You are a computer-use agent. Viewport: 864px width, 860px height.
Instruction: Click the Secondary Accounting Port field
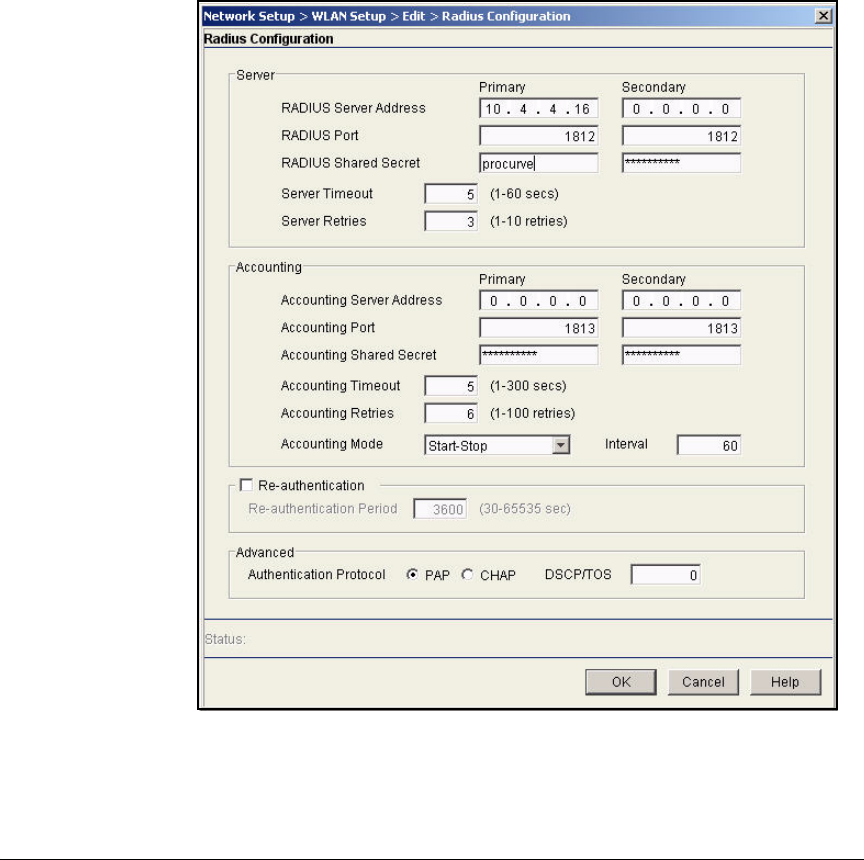(x=682, y=328)
